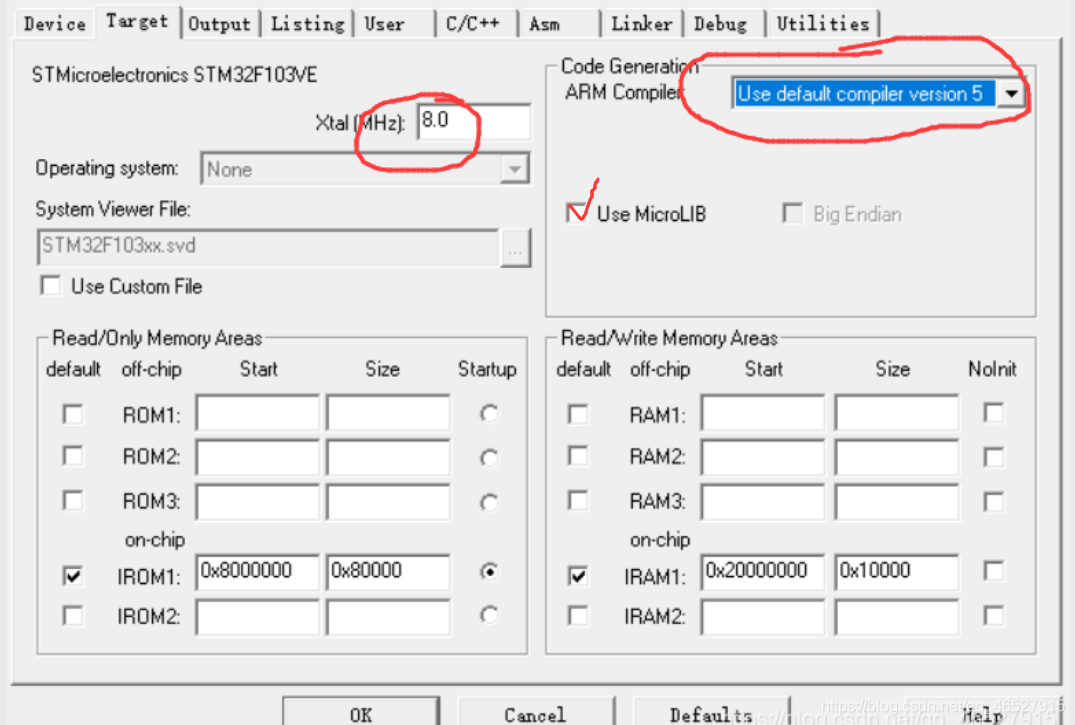The height and width of the screenshot is (725, 1075).
Task: Confirm settings with the OK button
Action: (x=361, y=712)
